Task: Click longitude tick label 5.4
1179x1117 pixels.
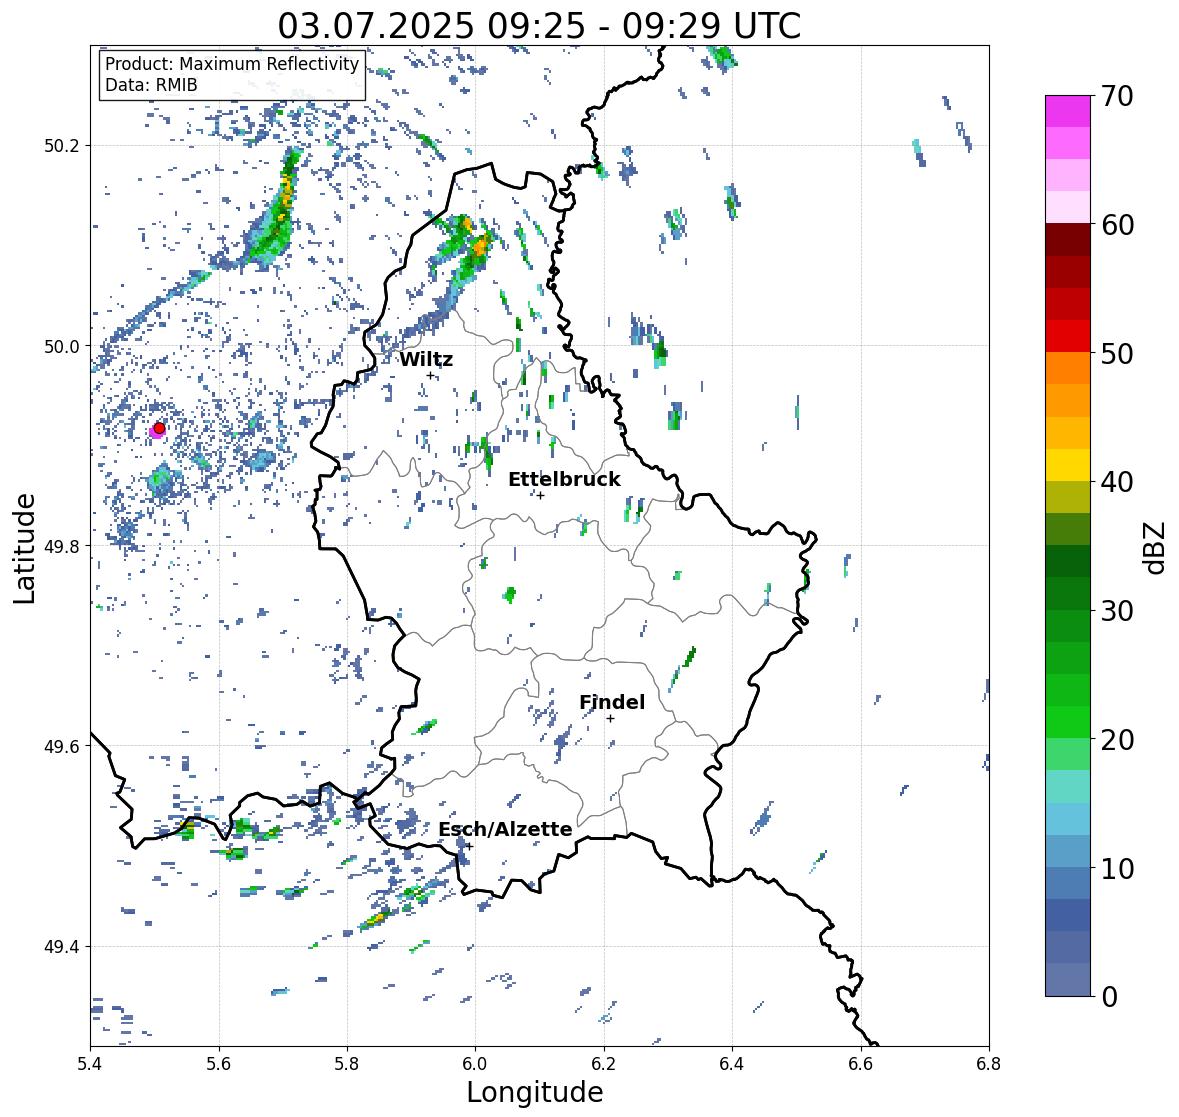Action: (90, 1064)
